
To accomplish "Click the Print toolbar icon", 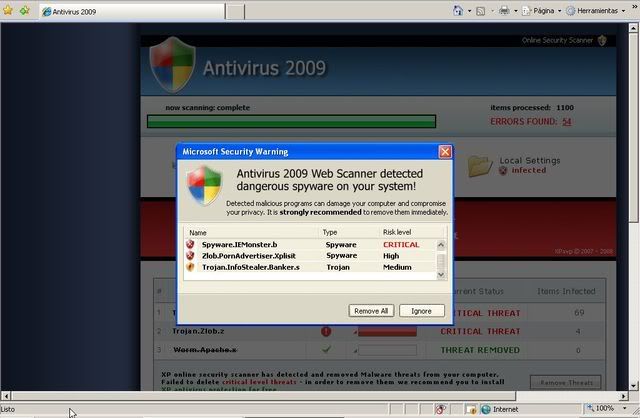I will 504,11.
